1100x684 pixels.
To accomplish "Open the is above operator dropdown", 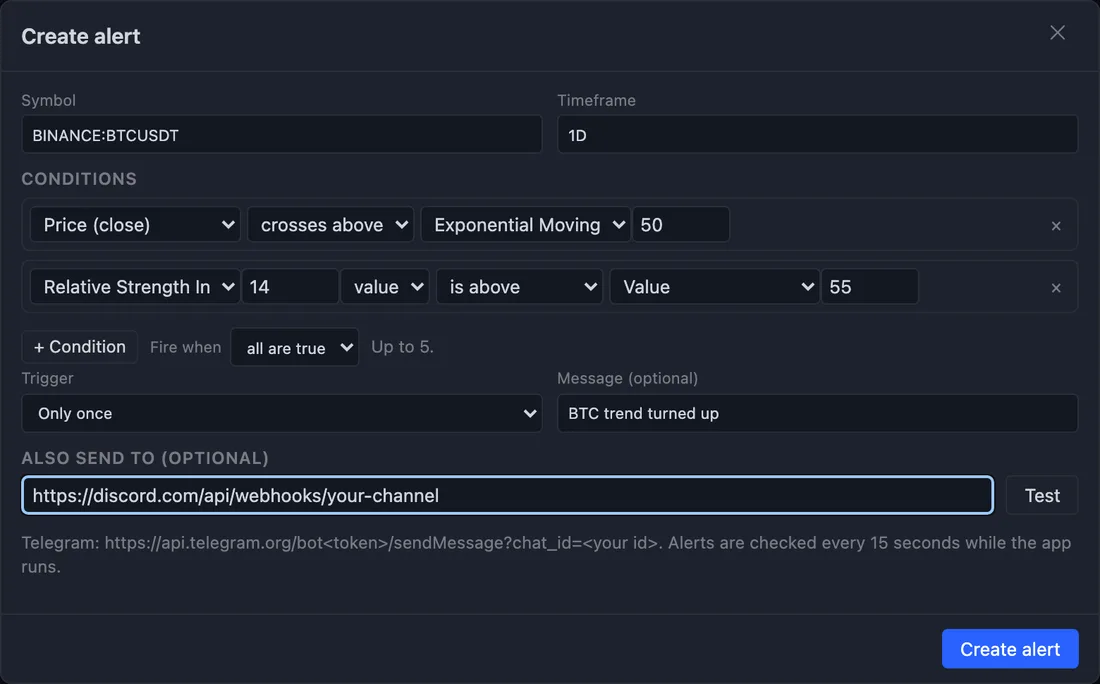I will [x=519, y=286].
